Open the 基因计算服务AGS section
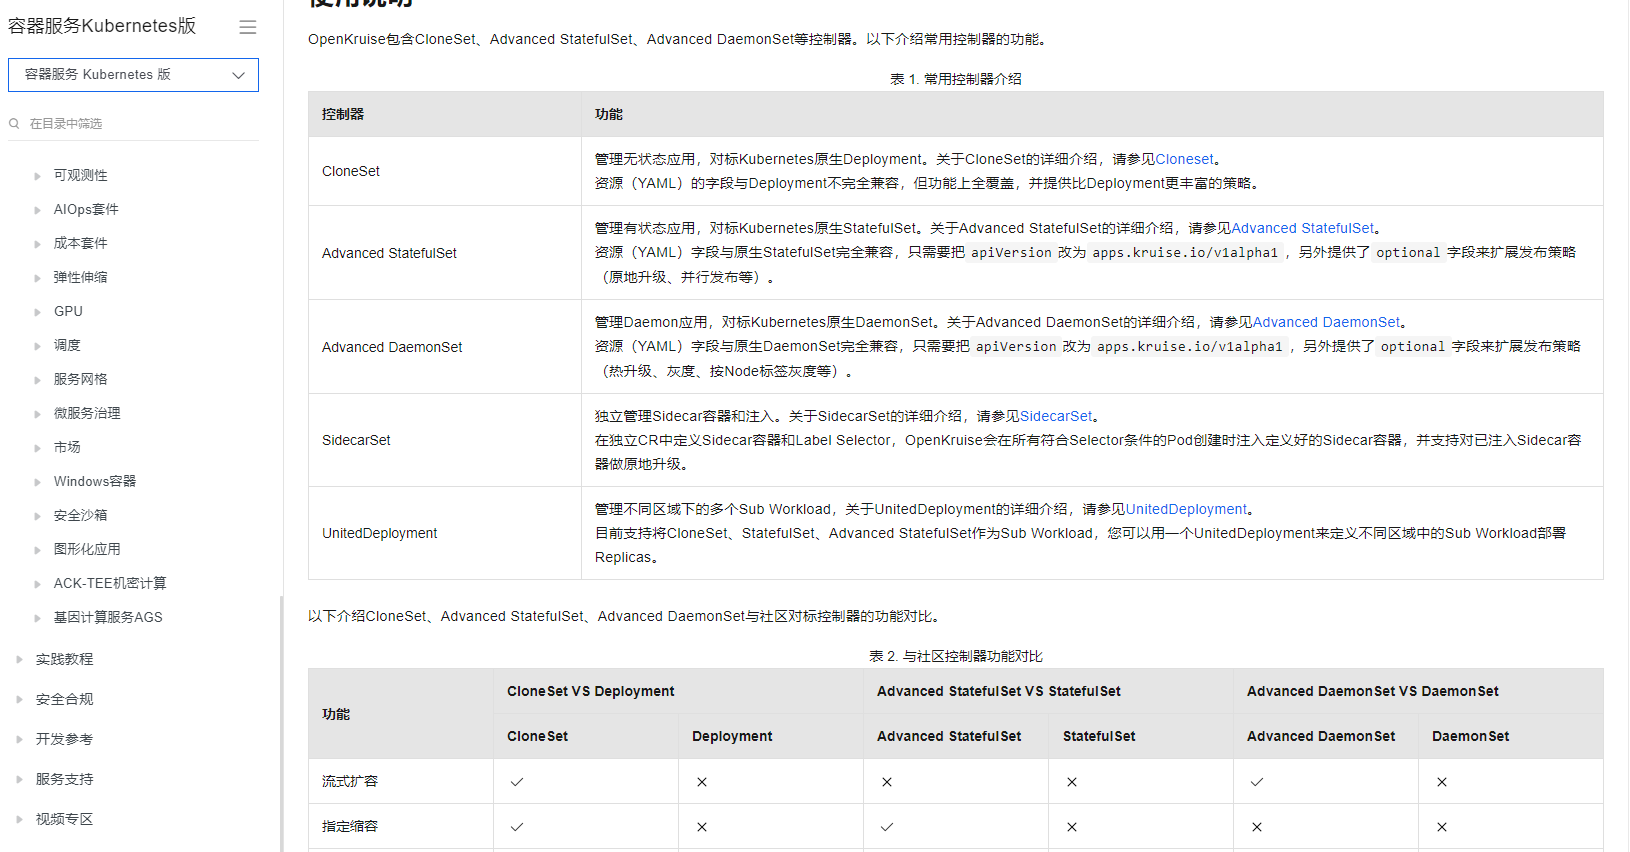 108,617
